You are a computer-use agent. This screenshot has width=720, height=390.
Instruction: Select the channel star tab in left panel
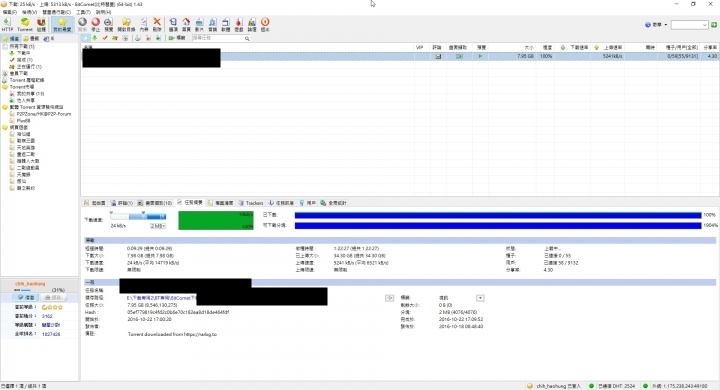[x=11, y=39]
